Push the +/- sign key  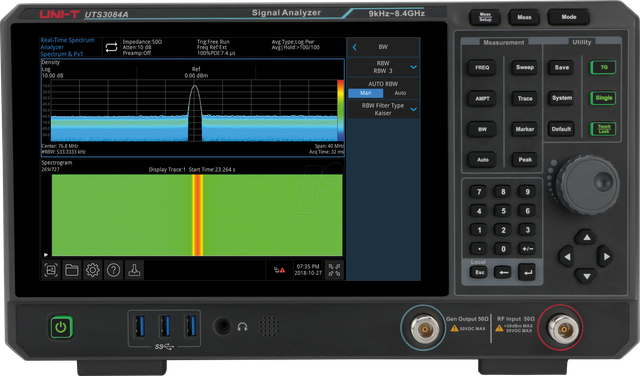pyautogui.click(x=527, y=249)
